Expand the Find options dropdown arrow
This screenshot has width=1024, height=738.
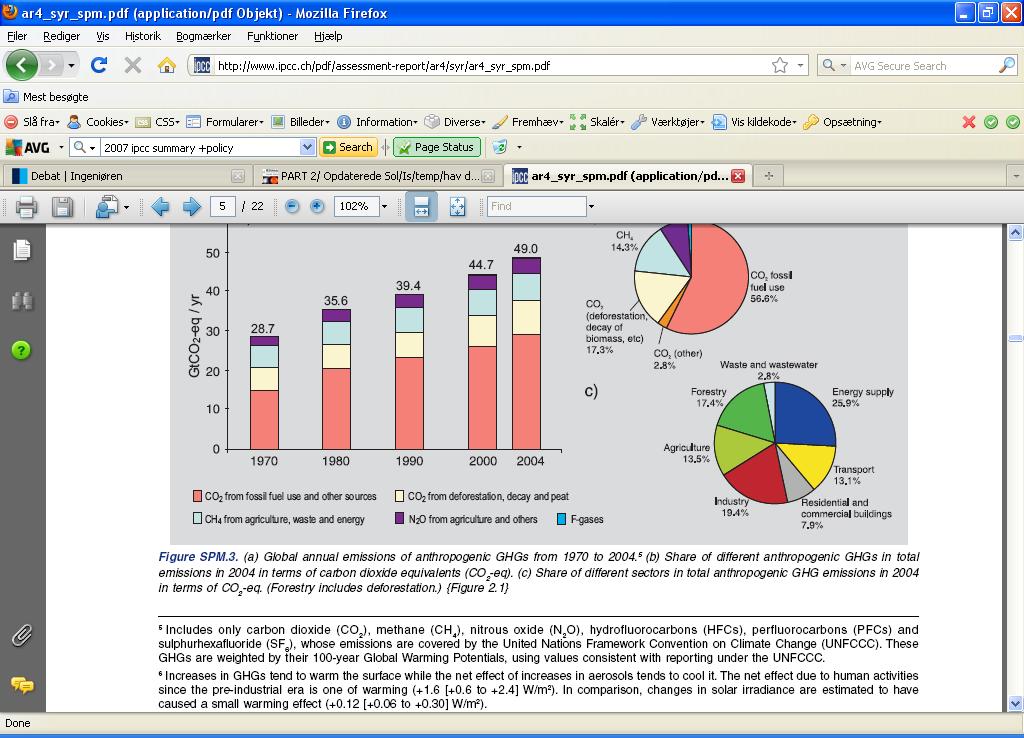(591, 206)
